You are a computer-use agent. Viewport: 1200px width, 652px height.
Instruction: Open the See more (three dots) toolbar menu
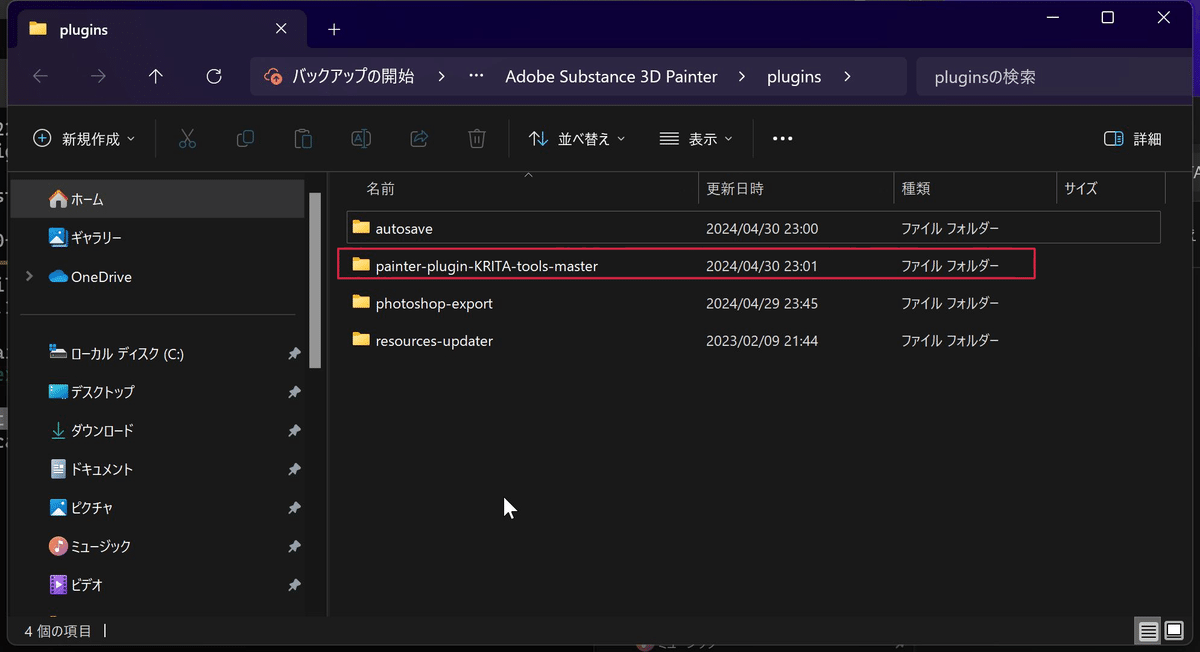coord(783,139)
